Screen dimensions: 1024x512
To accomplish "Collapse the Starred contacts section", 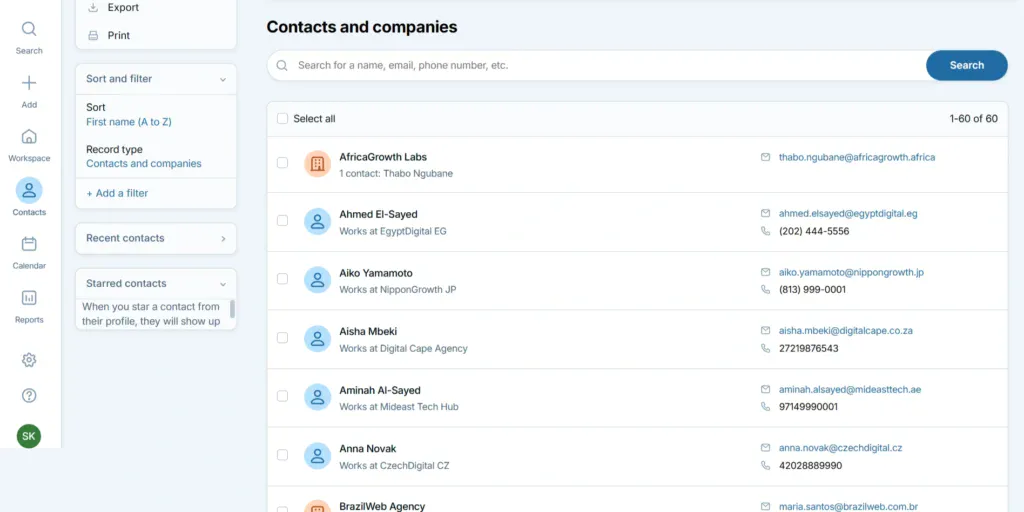I will tap(223, 284).
